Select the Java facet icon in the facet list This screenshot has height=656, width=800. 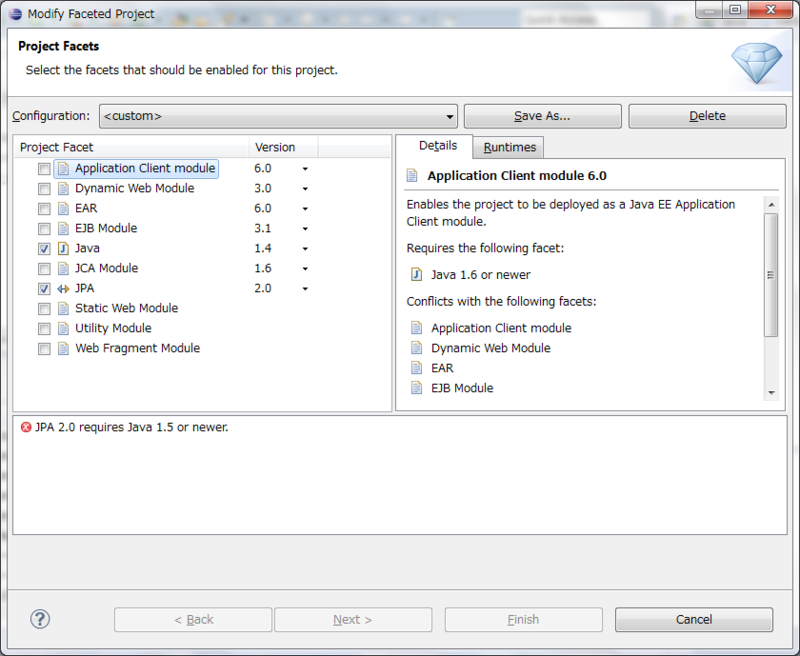63,248
